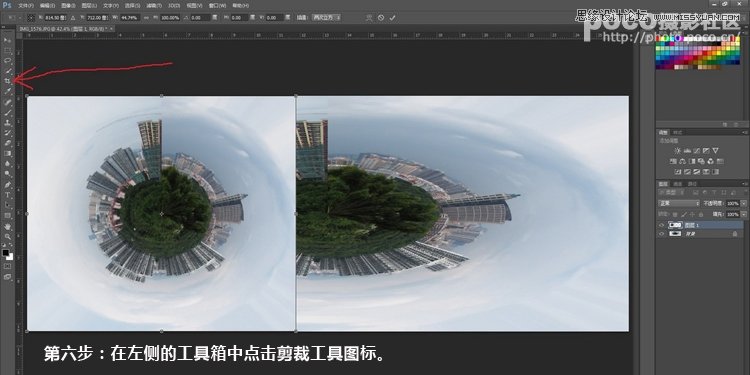Select the History Brush tool
This screenshot has width=750, height=375.
(x=8, y=133)
